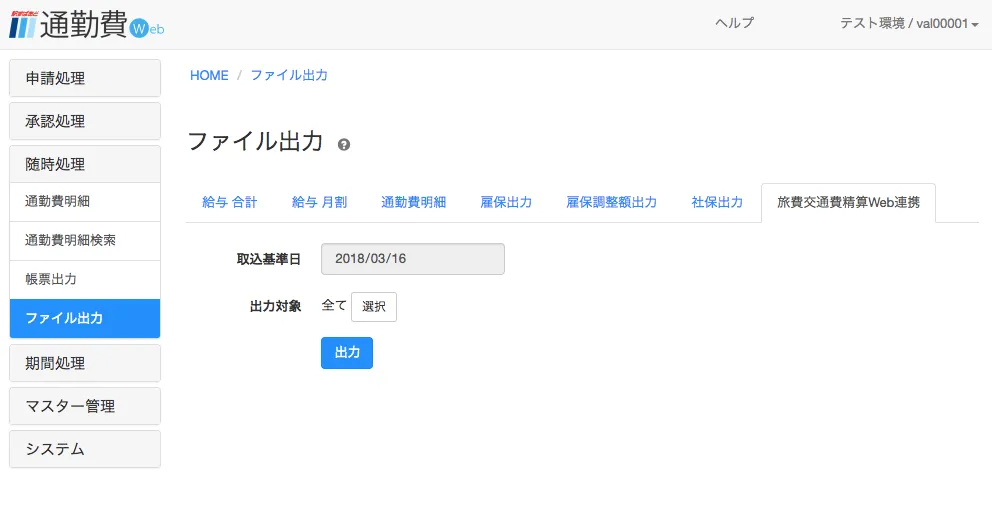Image resolution: width=992 pixels, height=520 pixels.
Task: Open 帳票出力 from the sidebar
Action: 85,280
